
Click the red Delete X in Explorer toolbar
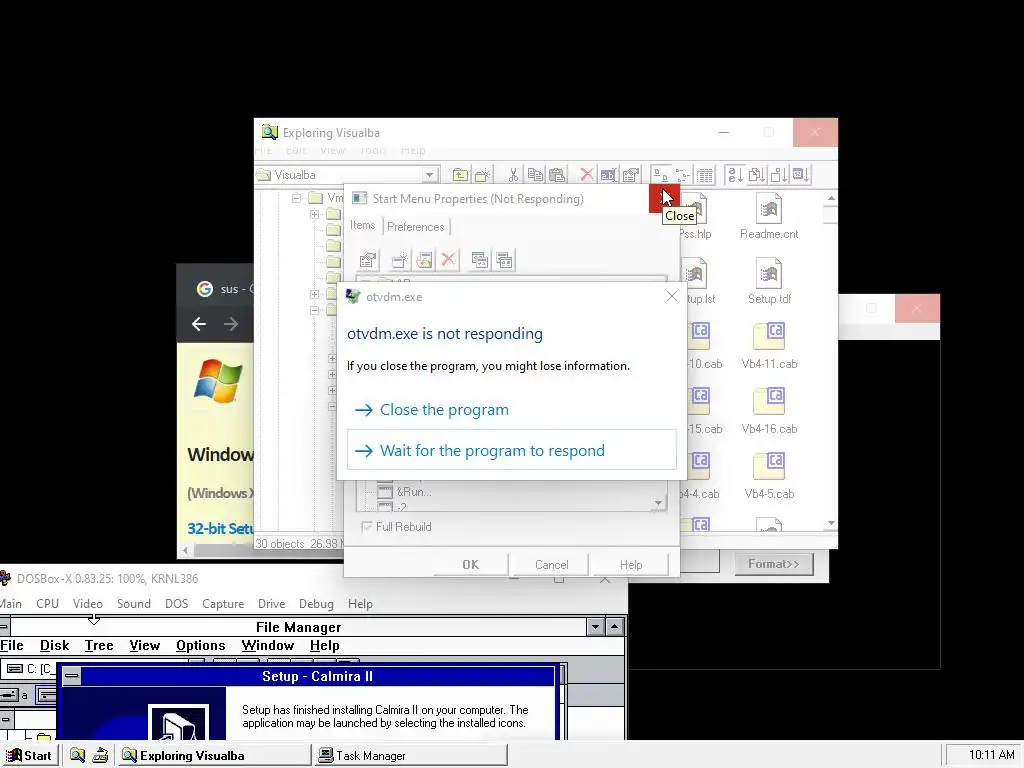pos(586,175)
